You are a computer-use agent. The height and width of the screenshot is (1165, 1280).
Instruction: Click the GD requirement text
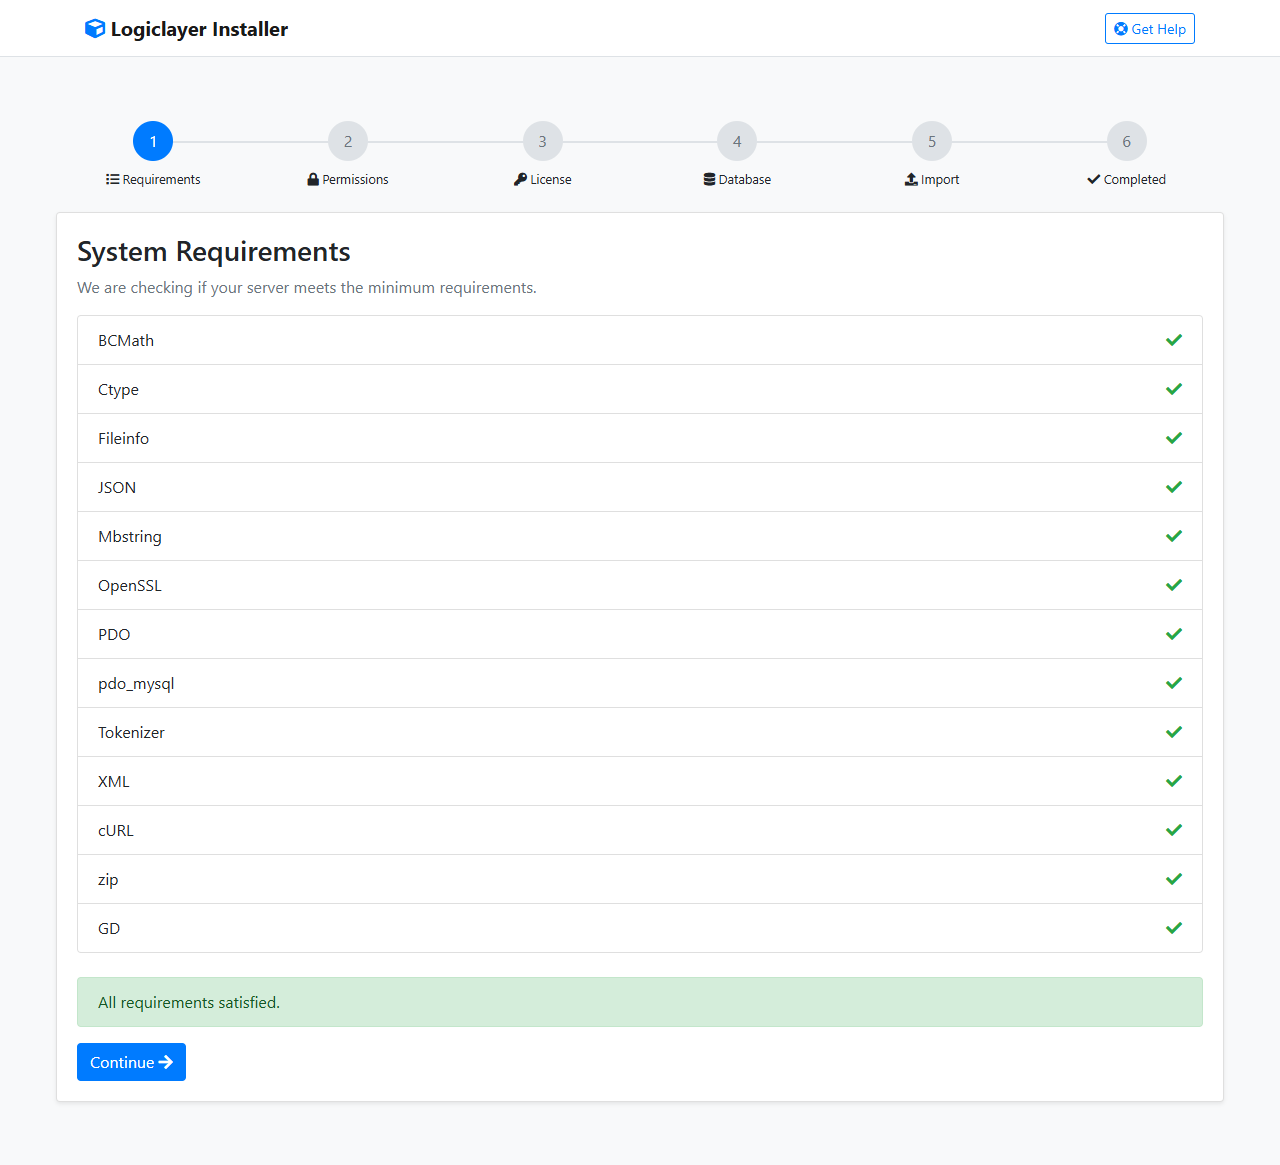click(x=109, y=928)
